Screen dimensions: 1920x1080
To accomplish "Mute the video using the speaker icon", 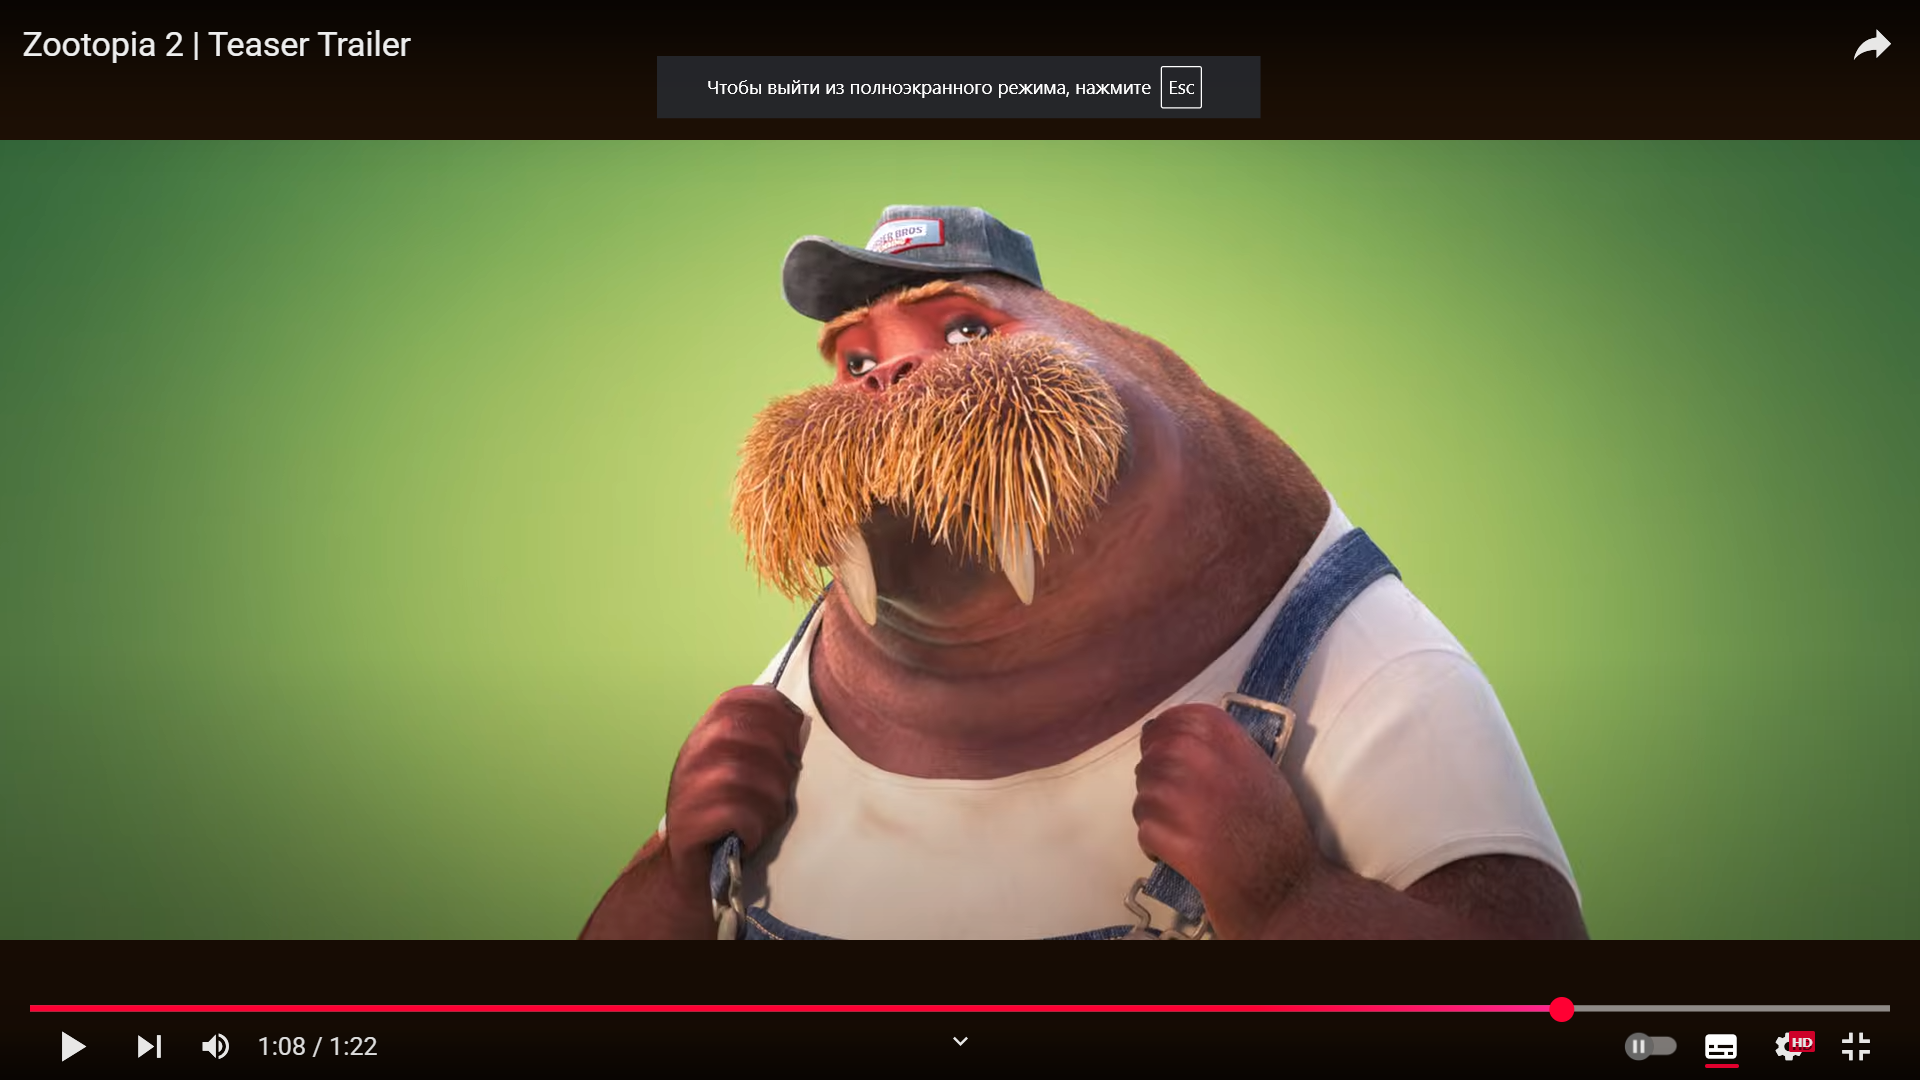I will tap(215, 1046).
